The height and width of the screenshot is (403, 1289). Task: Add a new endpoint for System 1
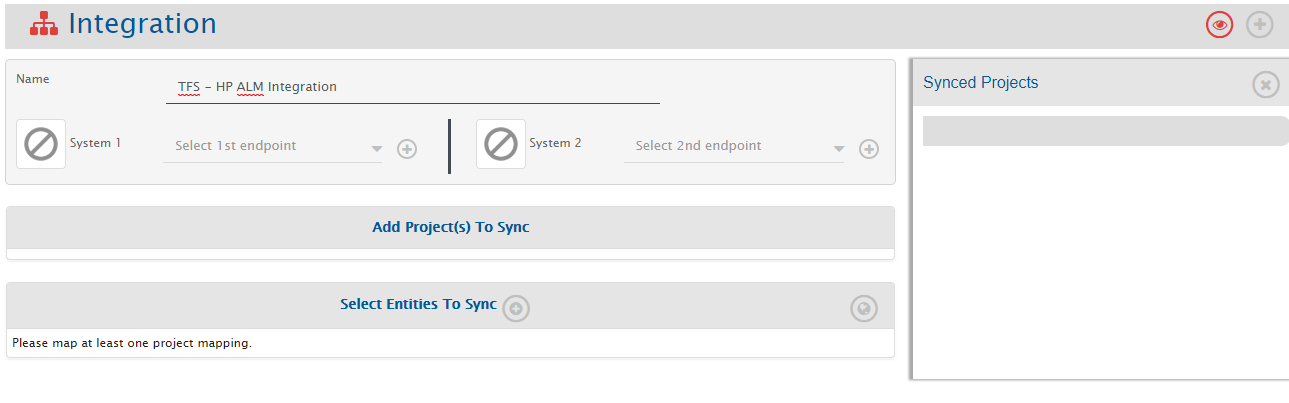coord(407,149)
